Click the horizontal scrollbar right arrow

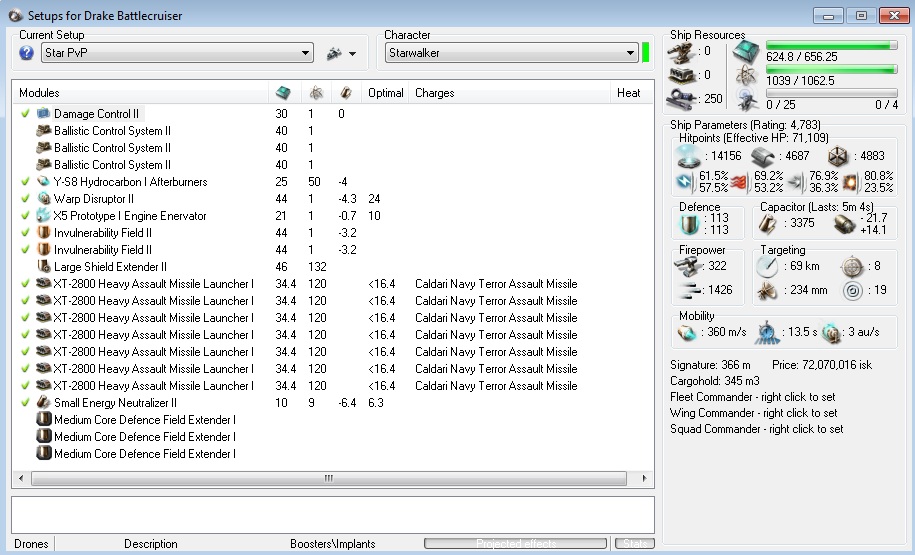(x=644, y=479)
